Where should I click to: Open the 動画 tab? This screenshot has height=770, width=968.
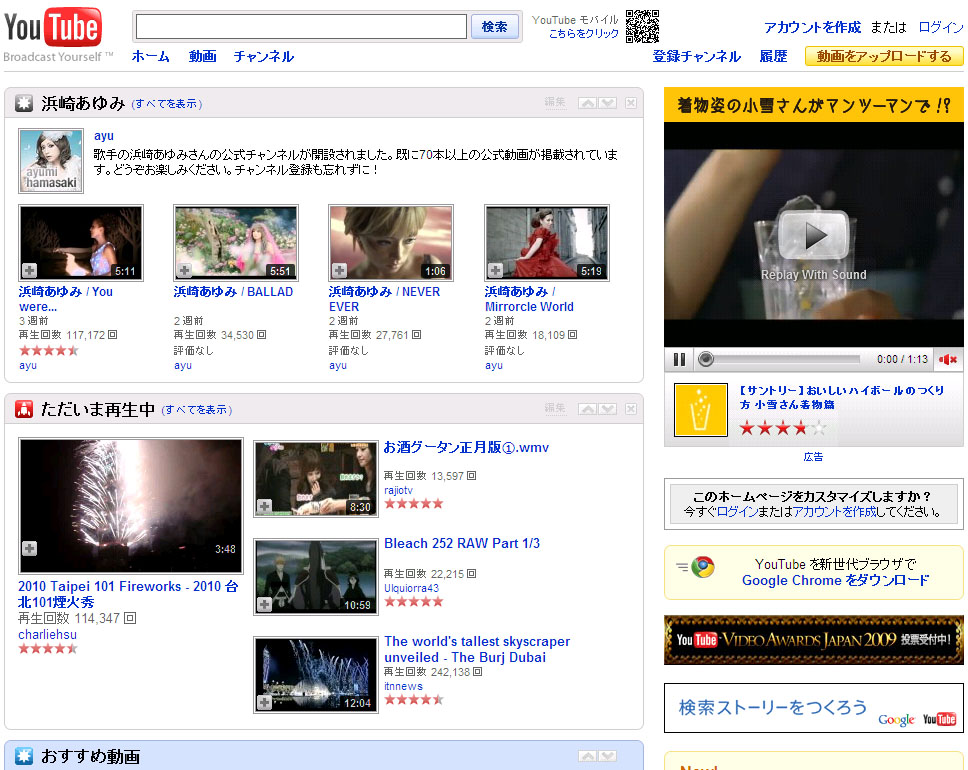click(x=202, y=56)
